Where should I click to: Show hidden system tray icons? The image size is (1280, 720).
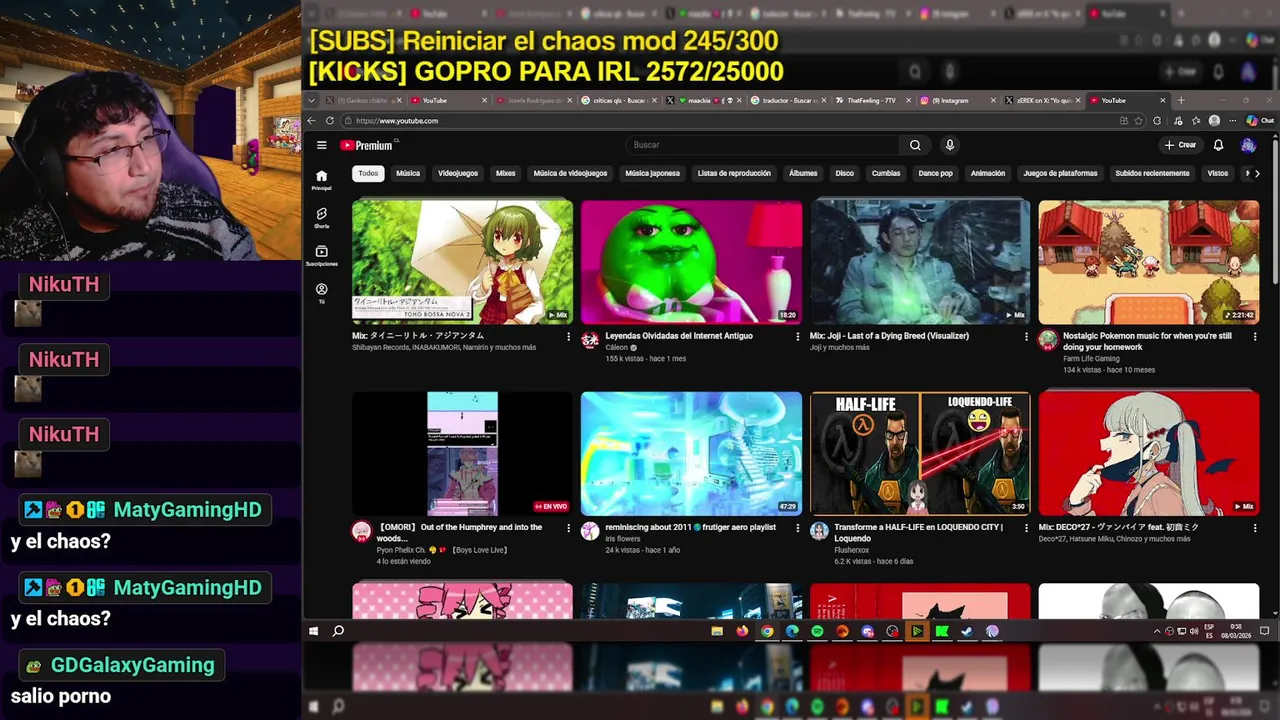(1158, 631)
